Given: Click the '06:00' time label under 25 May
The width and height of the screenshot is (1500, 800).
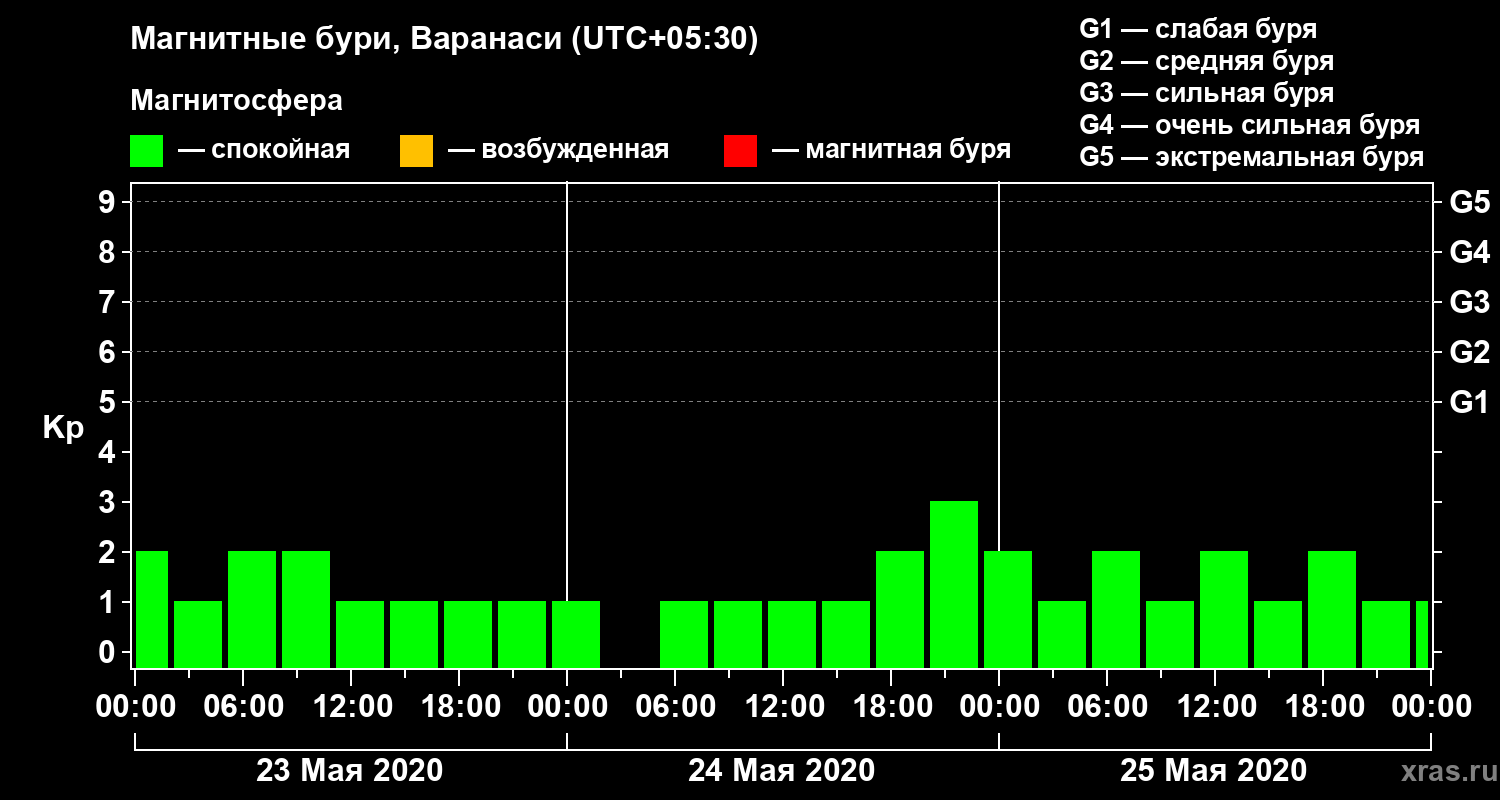Looking at the screenshot, I should tap(1107, 707).
